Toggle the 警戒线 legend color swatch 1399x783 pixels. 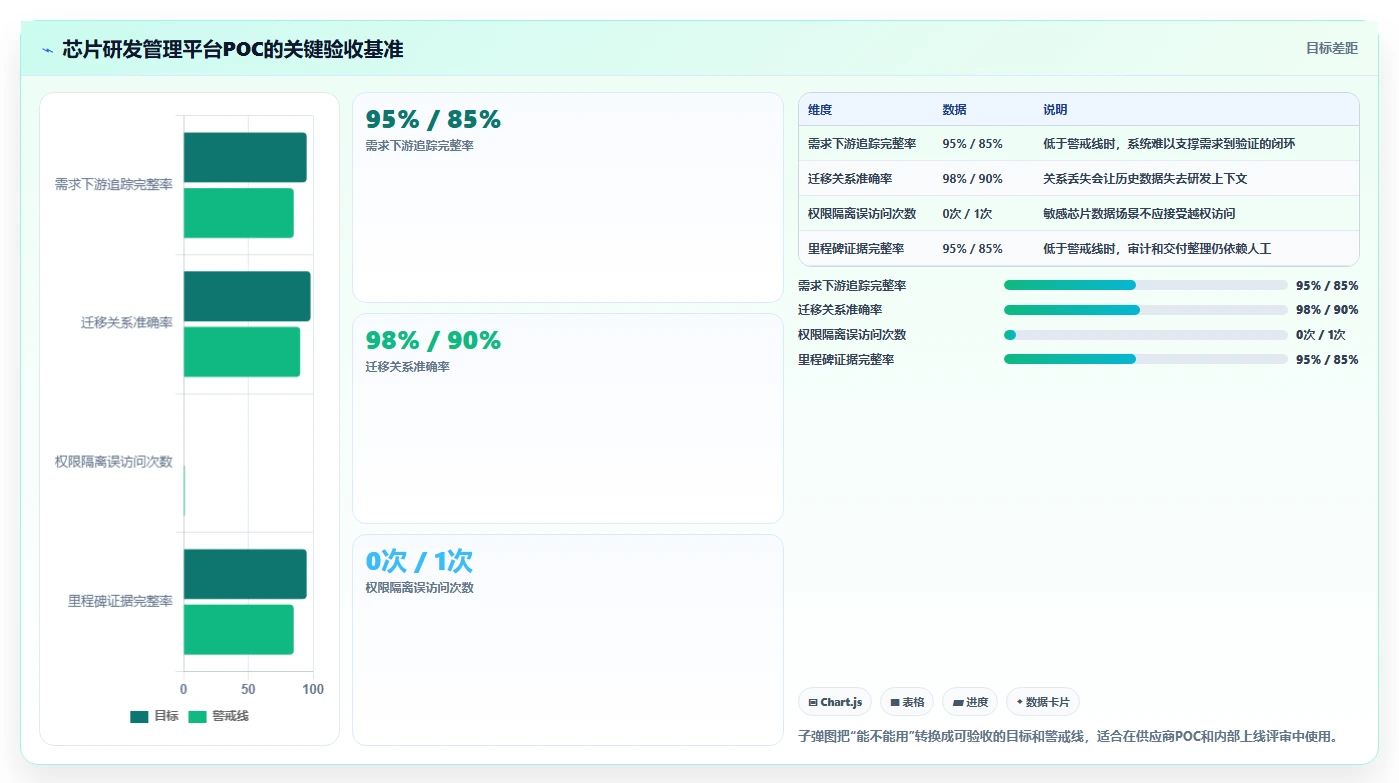click(x=197, y=717)
